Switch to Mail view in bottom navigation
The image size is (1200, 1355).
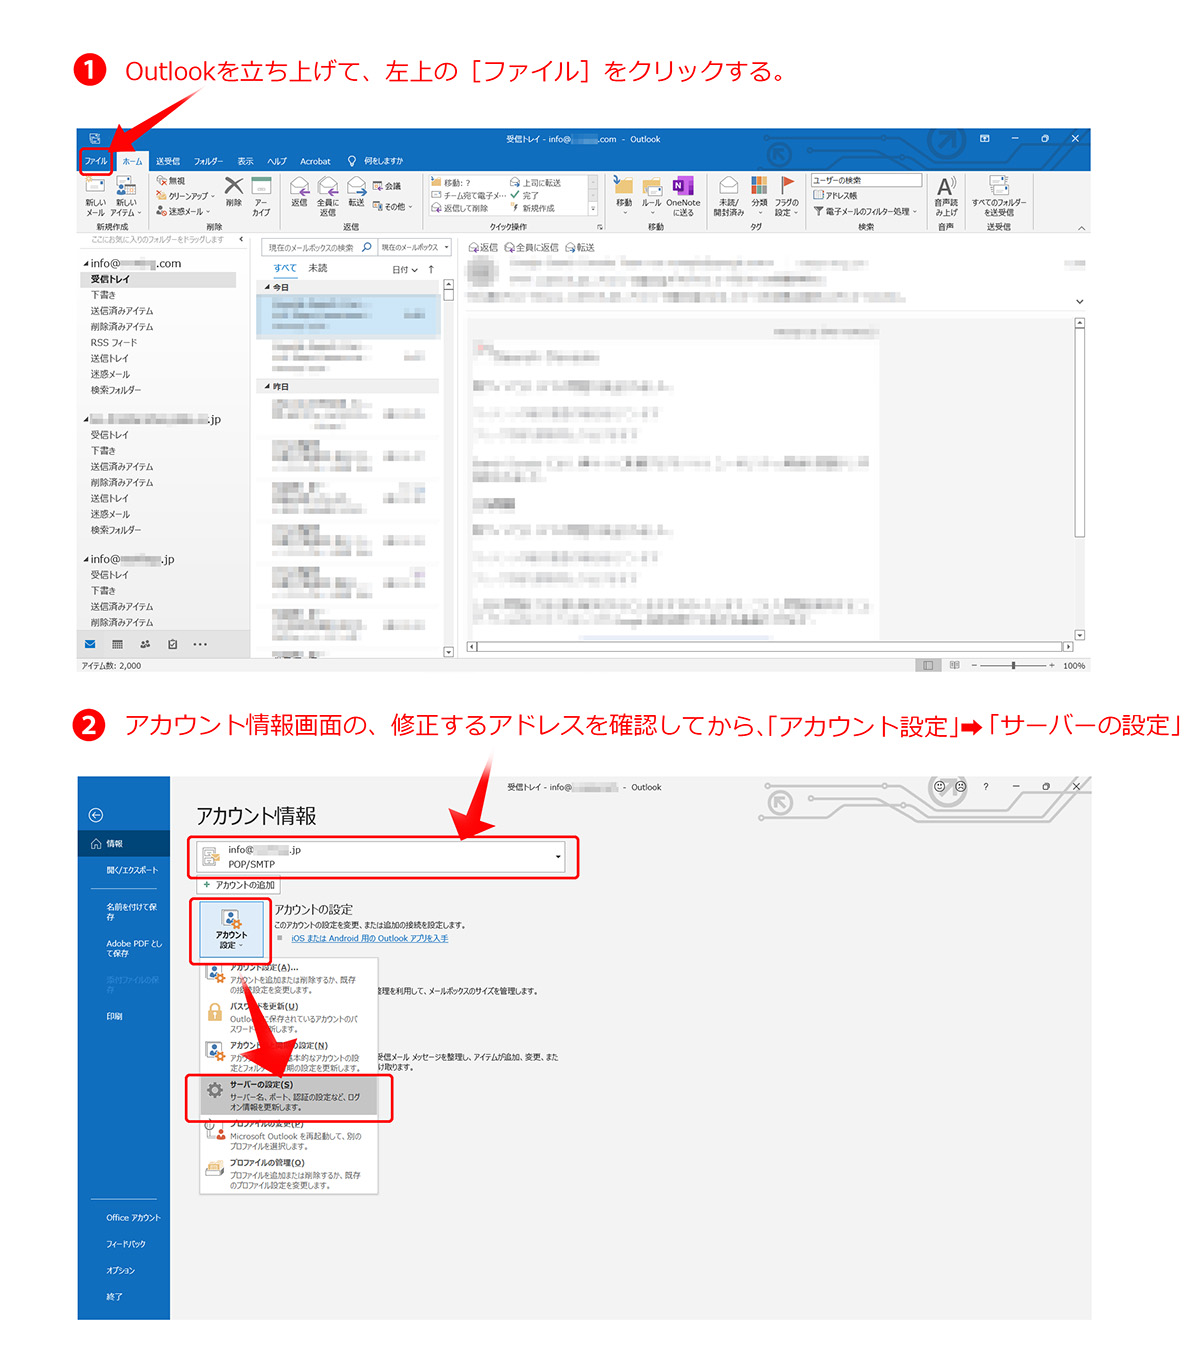pos(90,645)
